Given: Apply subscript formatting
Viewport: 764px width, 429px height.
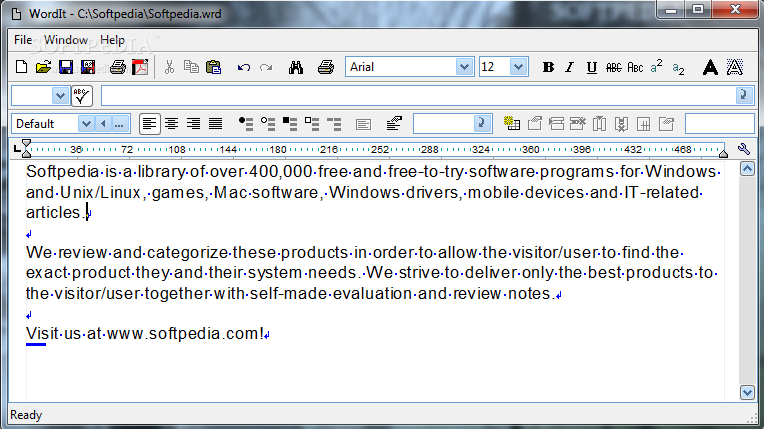Looking at the screenshot, I should pyautogui.click(x=678, y=68).
